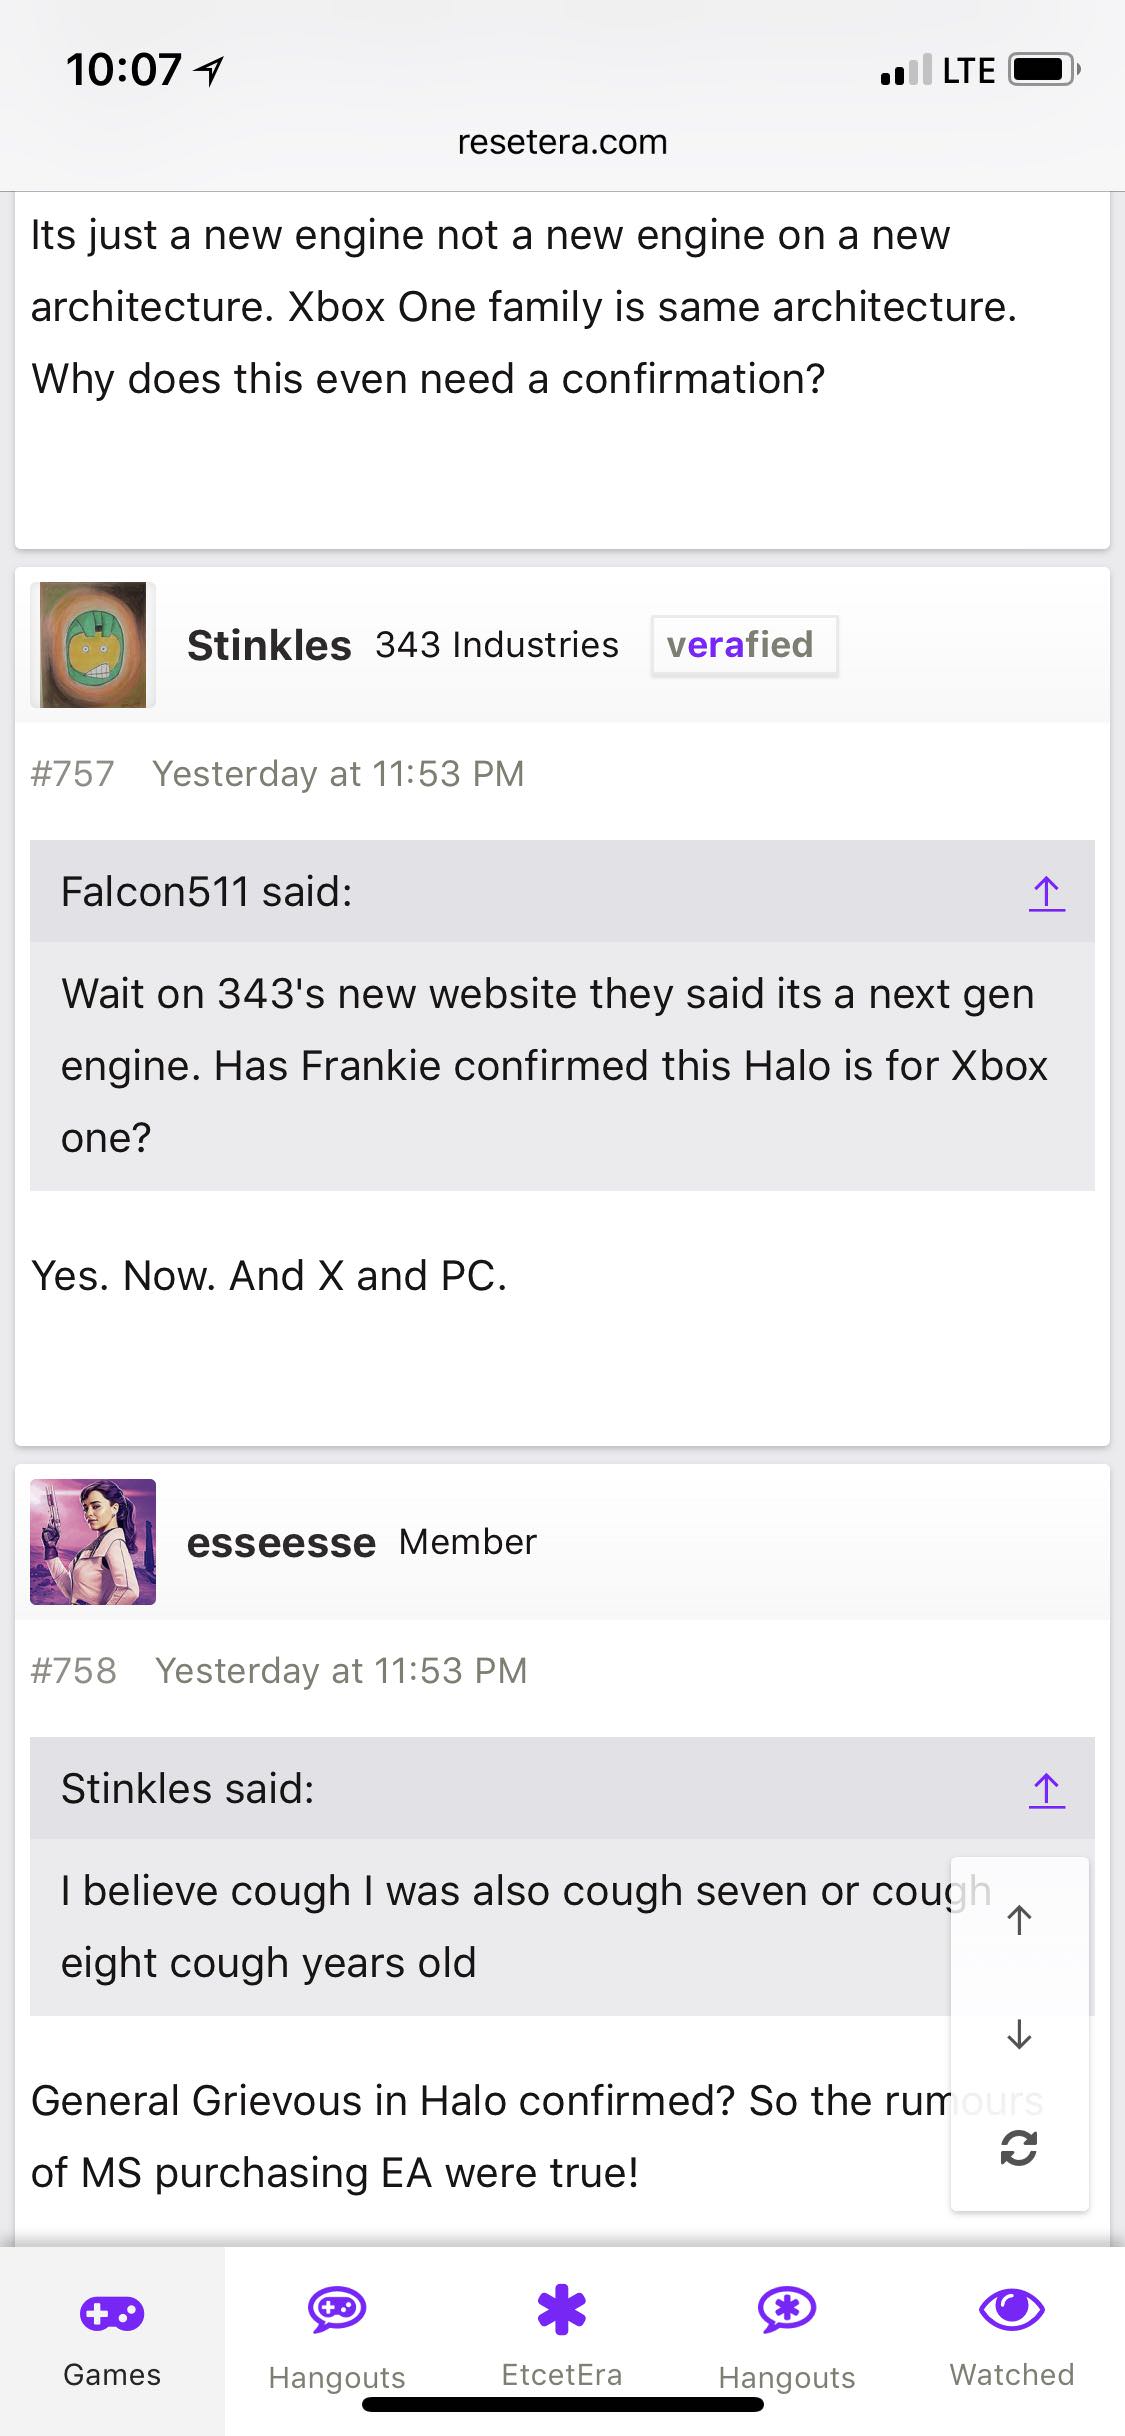Select the Games tab label
This screenshot has width=1125, height=2436.
point(112,2375)
